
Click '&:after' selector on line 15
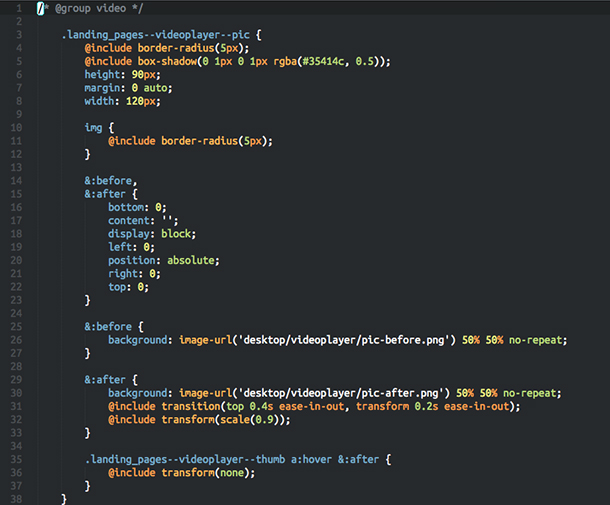105,194
